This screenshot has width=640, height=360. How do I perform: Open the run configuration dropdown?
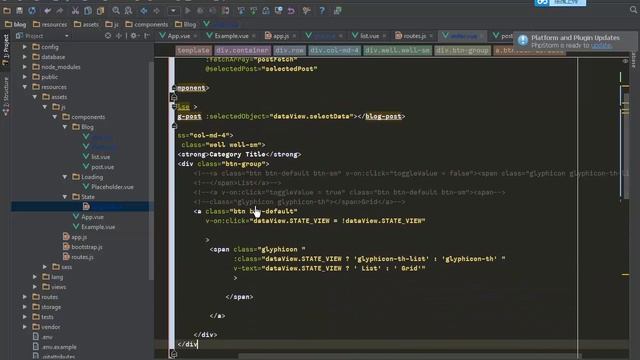pyautogui.click(x=173, y=11)
